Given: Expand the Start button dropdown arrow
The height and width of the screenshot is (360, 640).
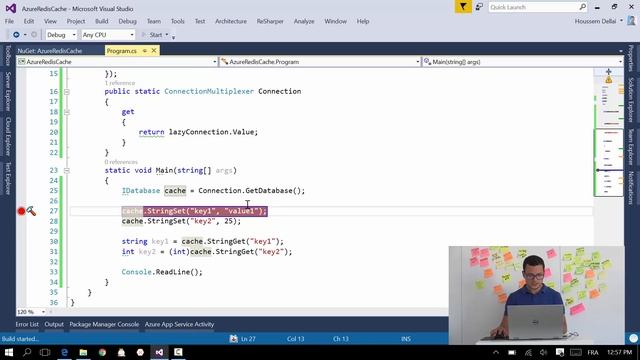Looking at the screenshot, I should (167, 35).
